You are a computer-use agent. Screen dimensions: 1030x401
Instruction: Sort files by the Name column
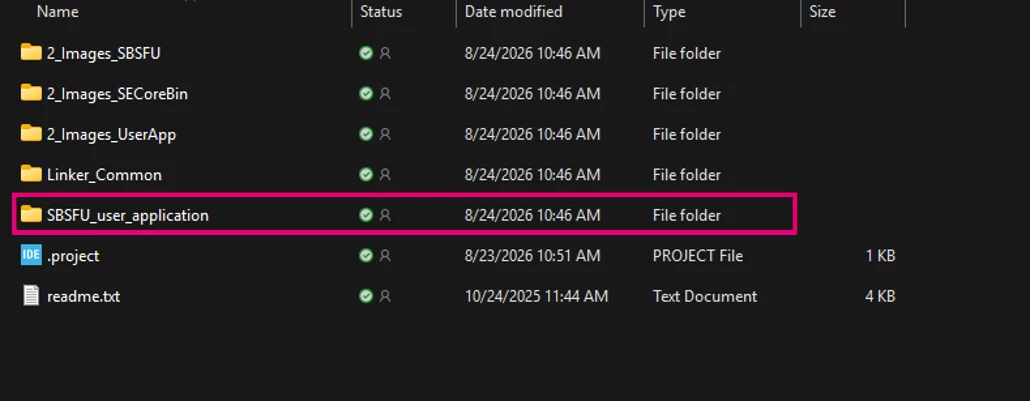(x=57, y=12)
